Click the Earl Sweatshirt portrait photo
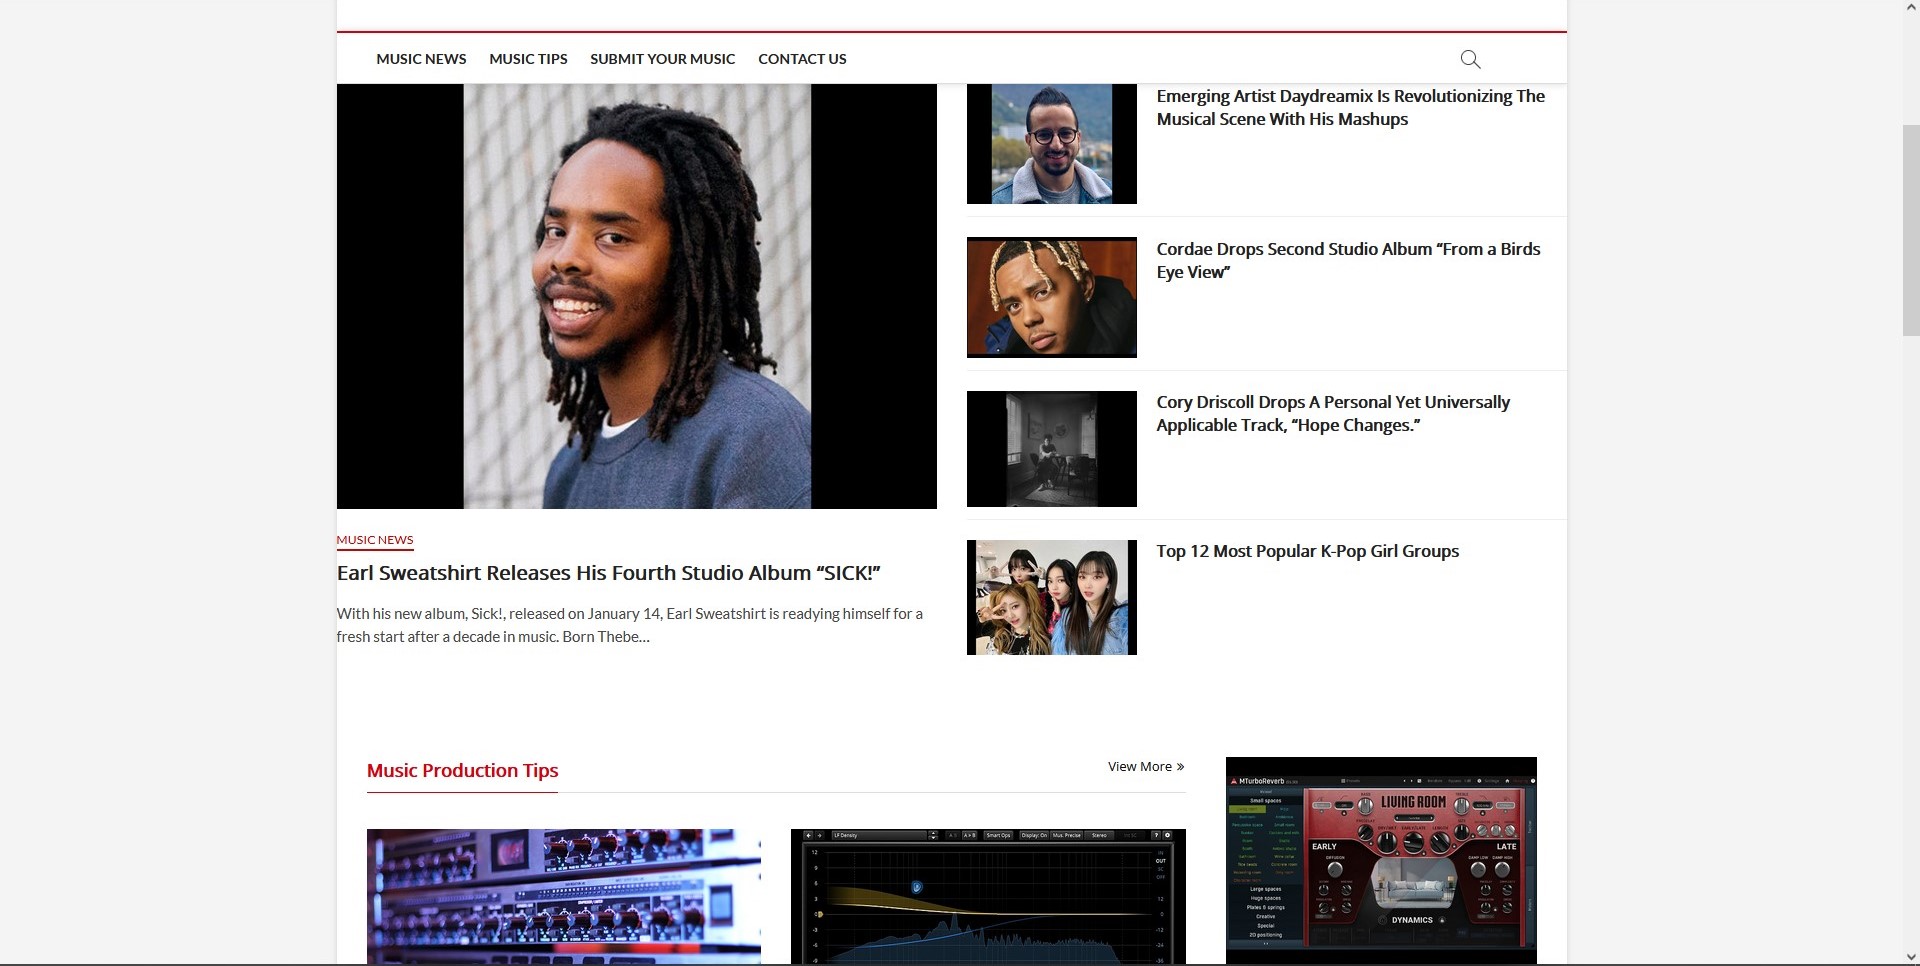Image resolution: width=1920 pixels, height=966 pixels. coord(636,296)
